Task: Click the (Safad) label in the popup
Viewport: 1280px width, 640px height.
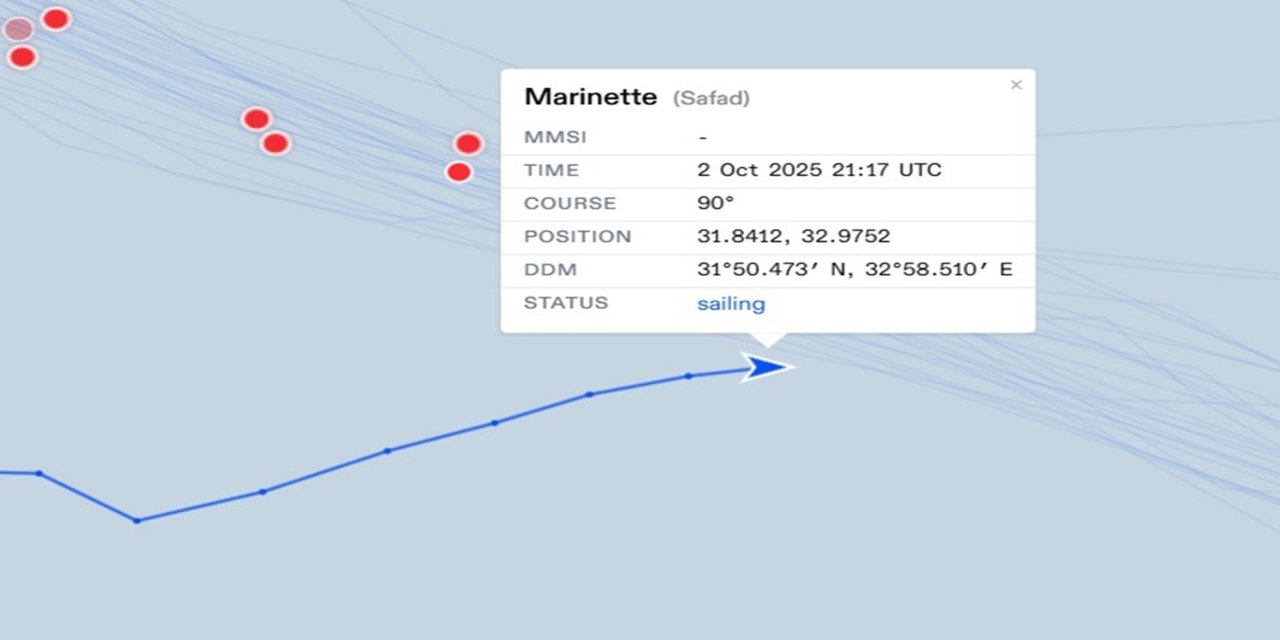Action: 711,98
